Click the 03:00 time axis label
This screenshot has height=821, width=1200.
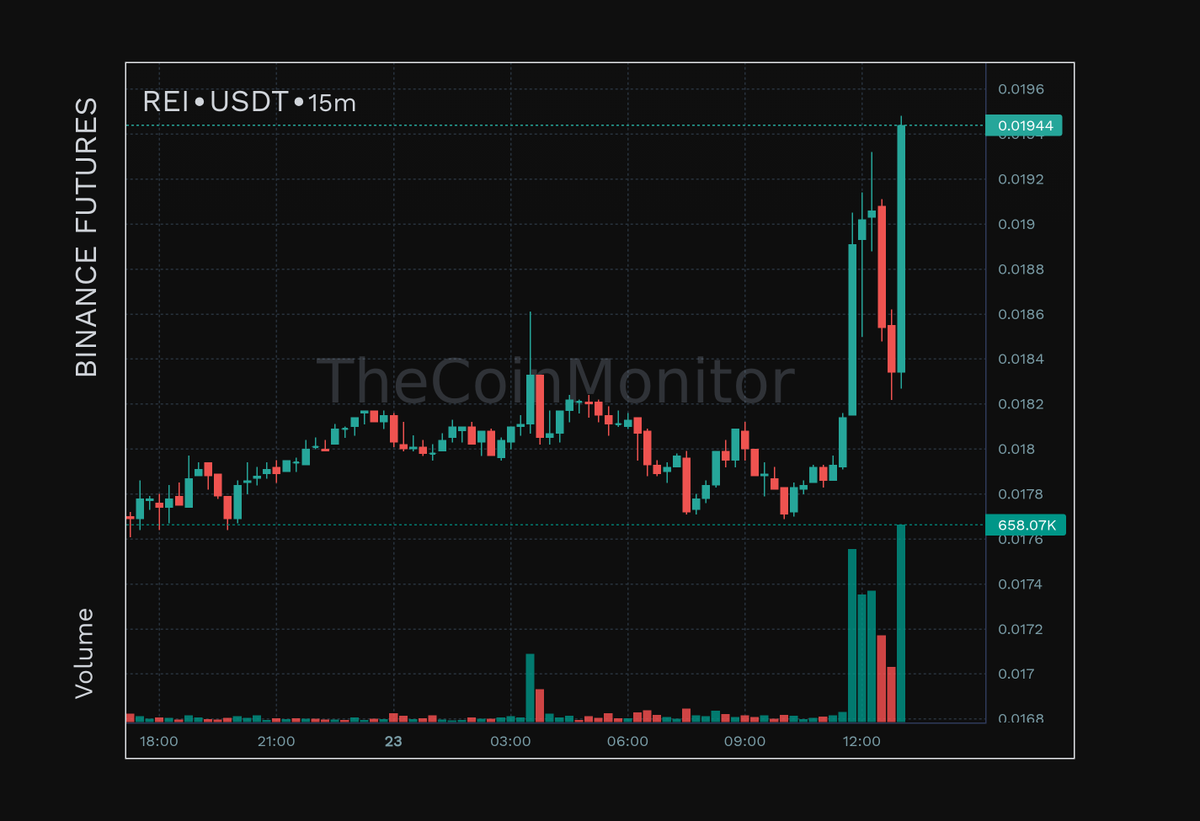pyautogui.click(x=510, y=742)
